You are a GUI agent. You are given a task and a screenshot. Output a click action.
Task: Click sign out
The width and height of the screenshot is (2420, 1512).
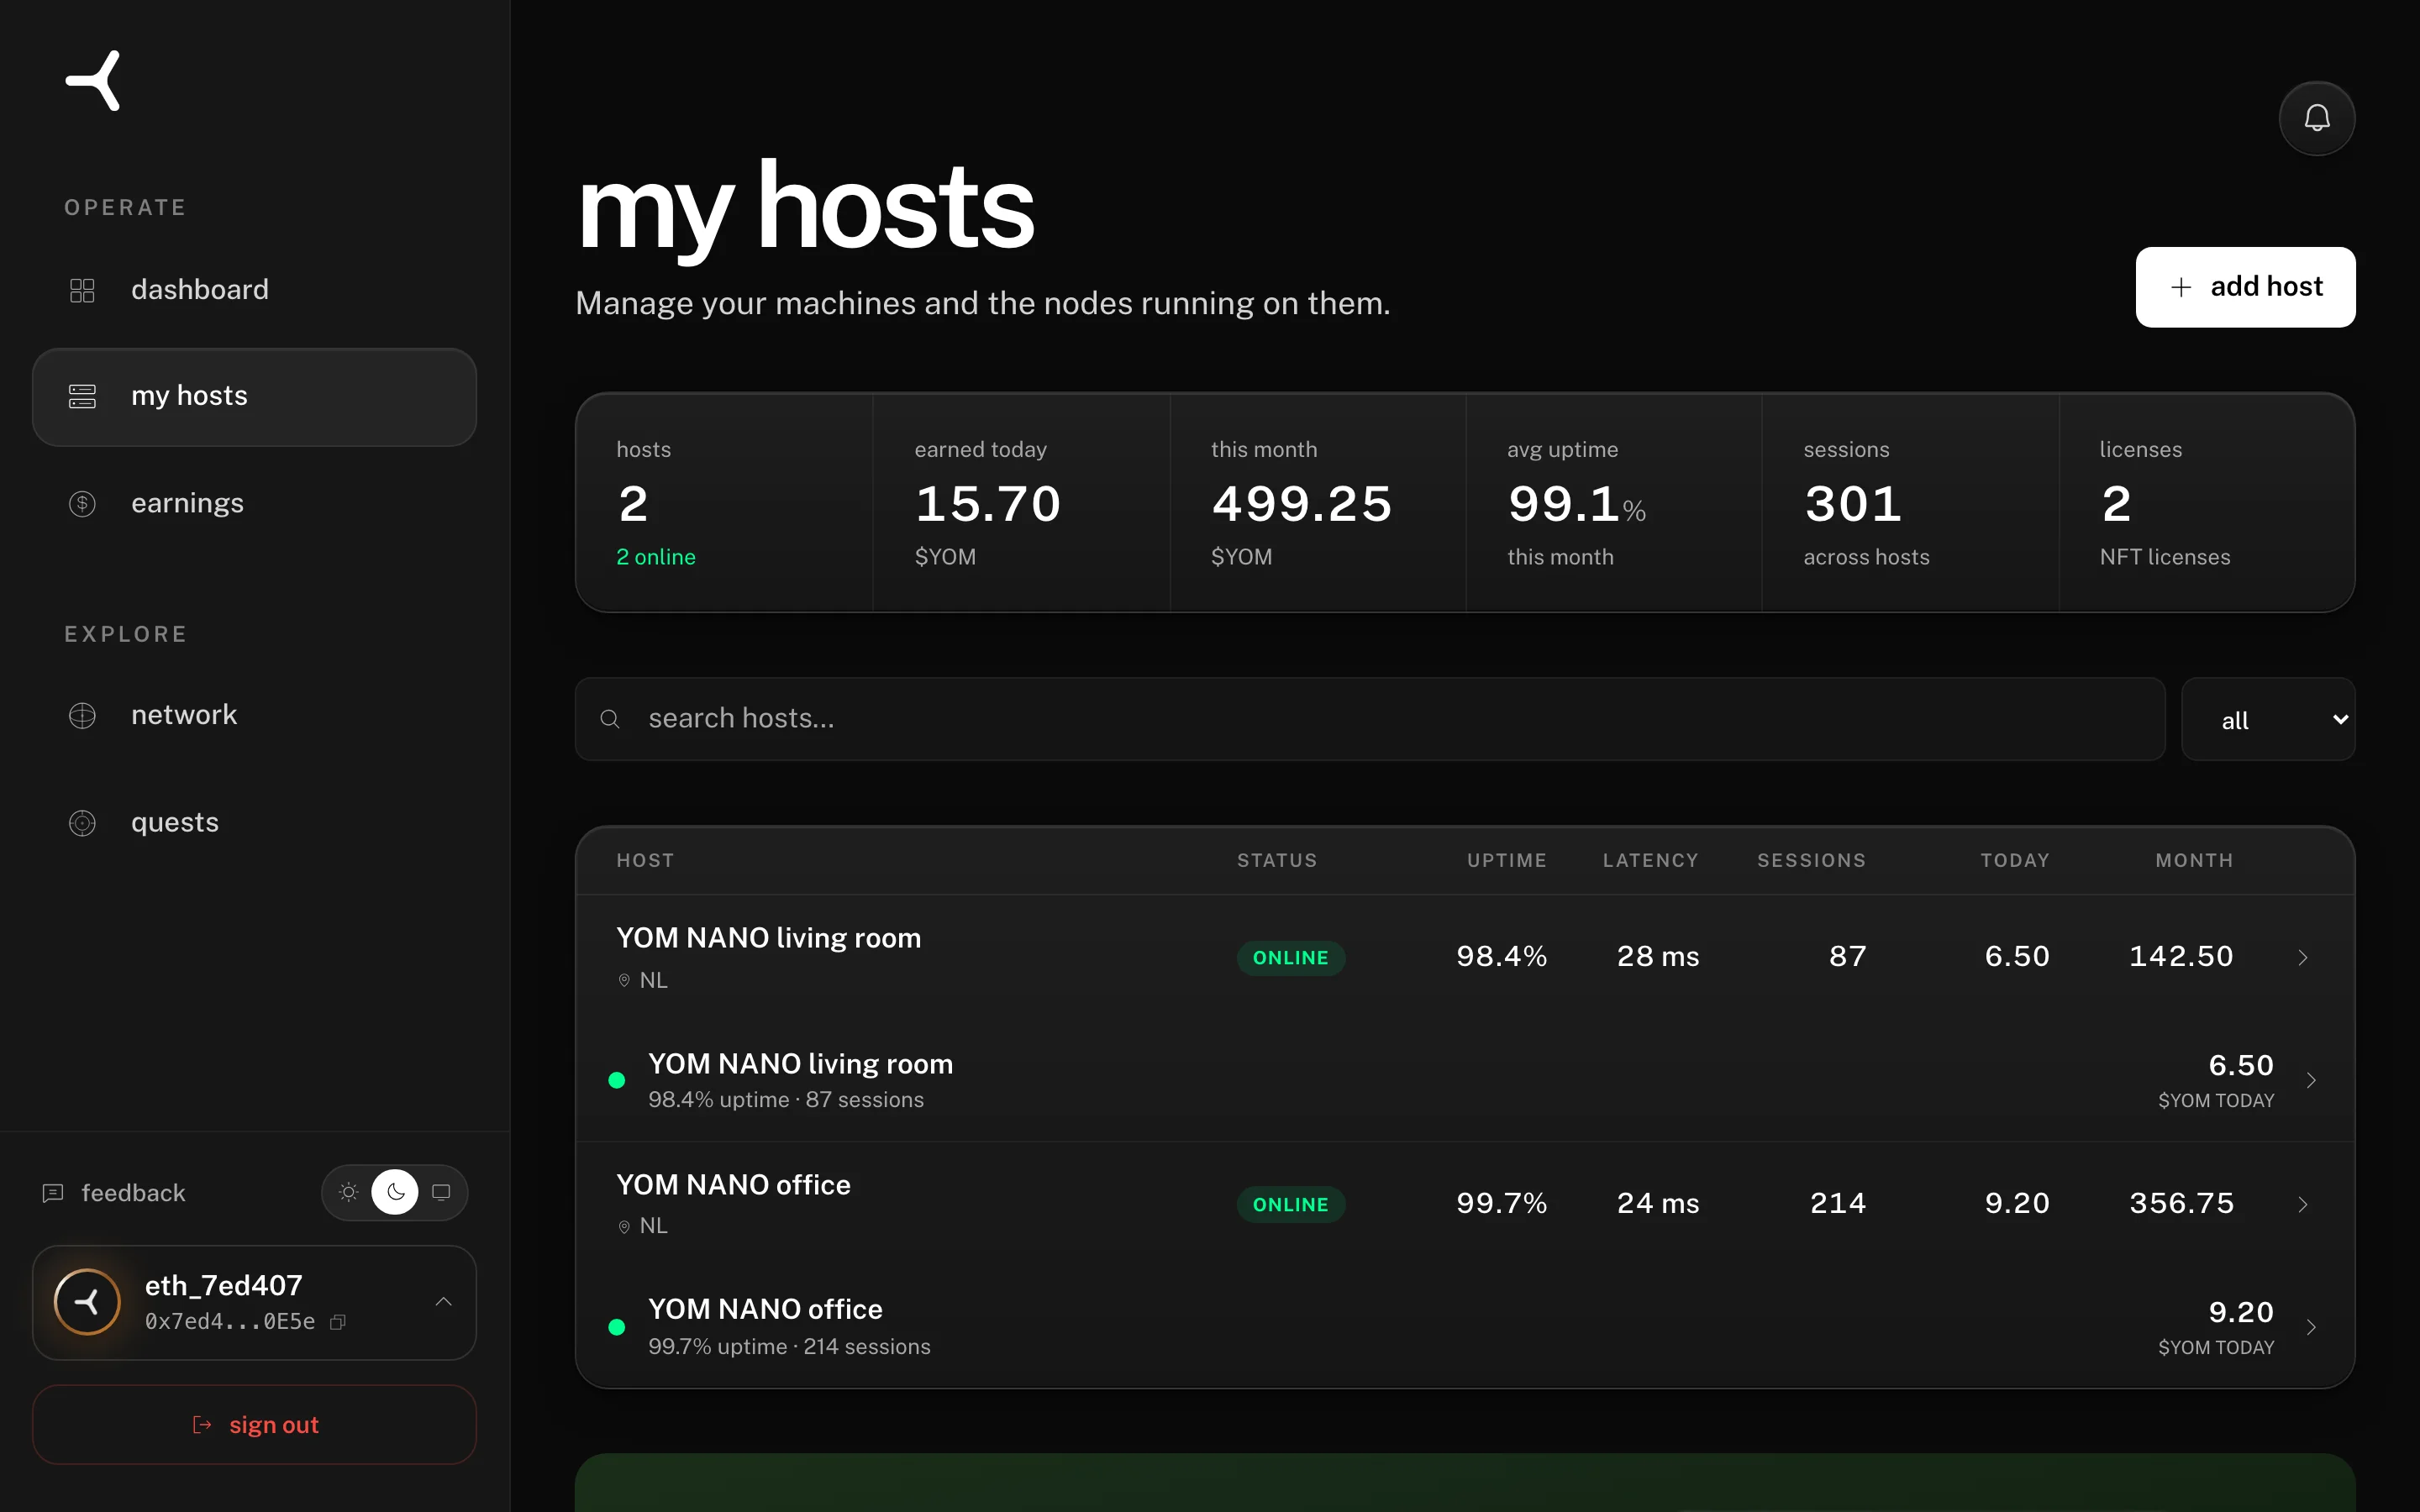[x=254, y=1425]
